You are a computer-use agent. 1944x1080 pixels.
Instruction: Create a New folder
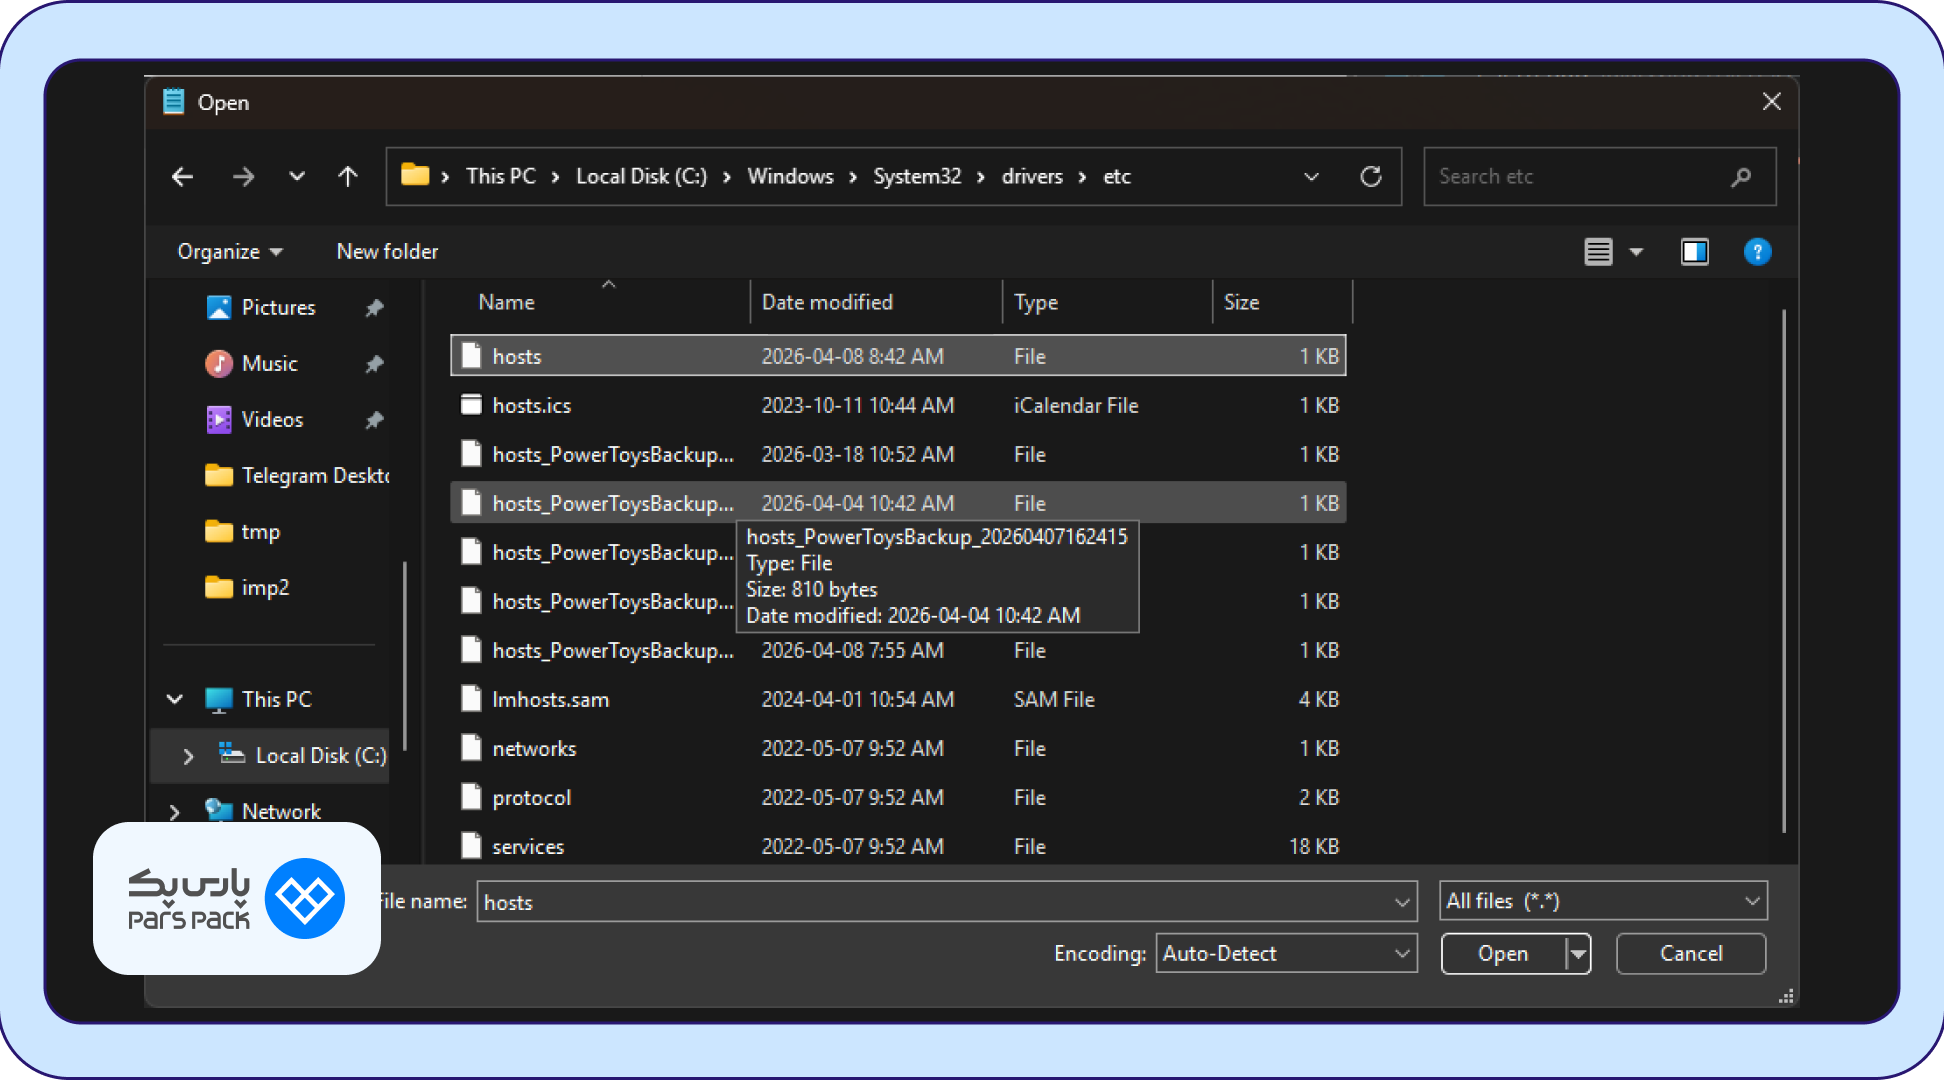pos(387,252)
